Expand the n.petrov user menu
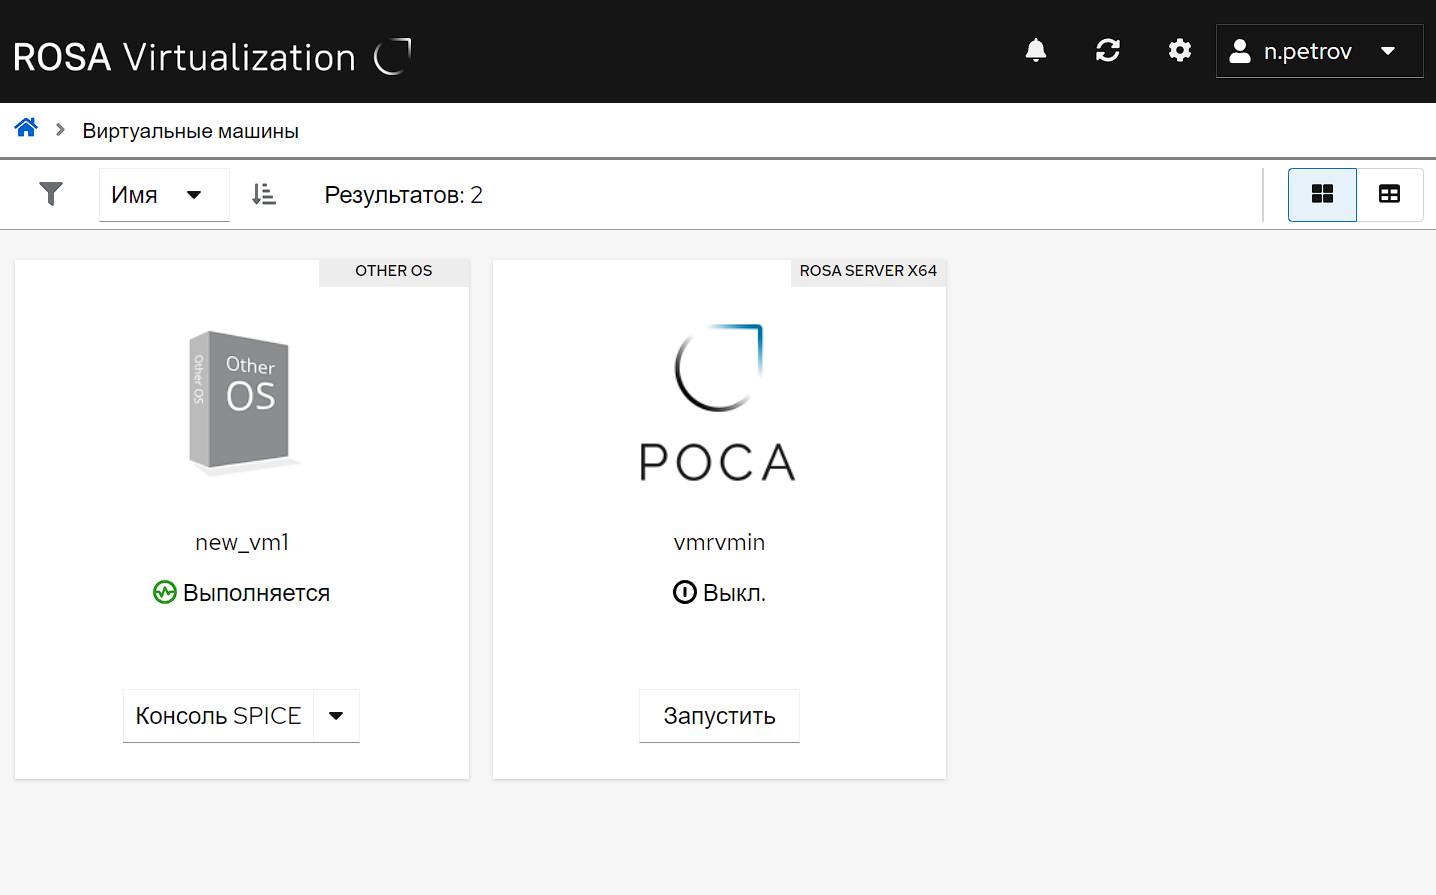The width and height of the screenshot is (1436, 895). tap(1319, 51)
